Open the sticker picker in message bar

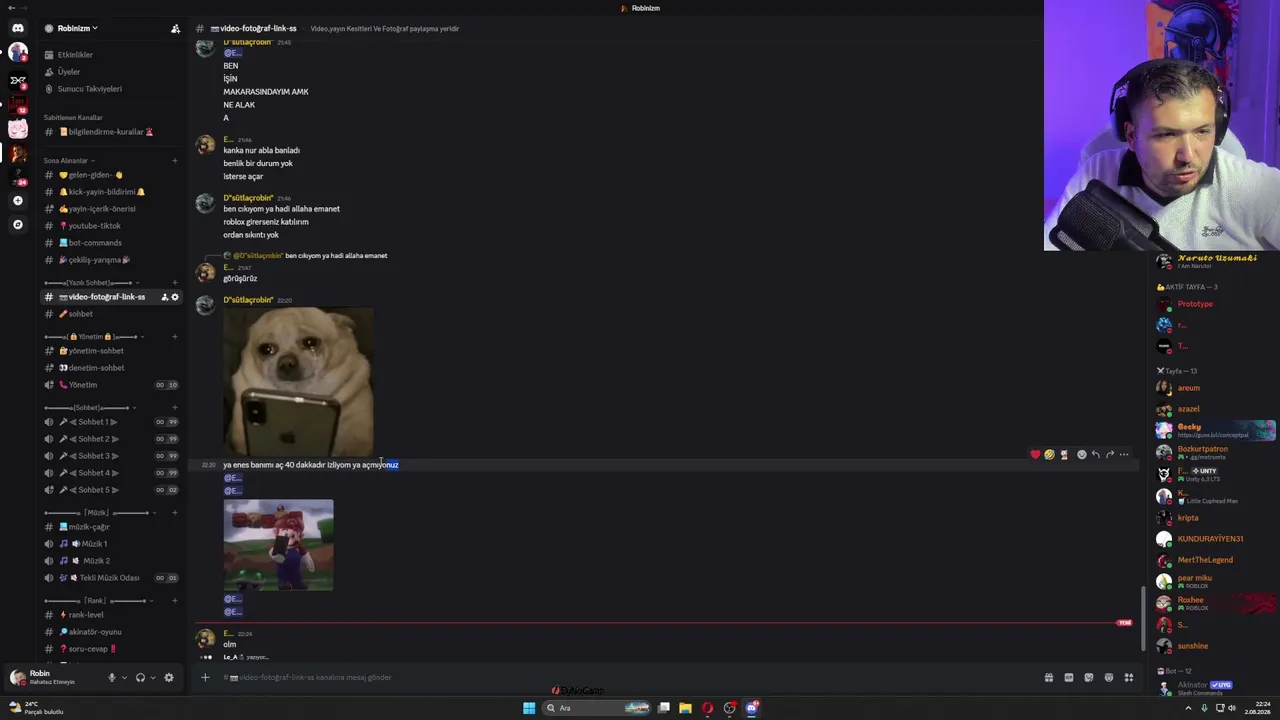click(1089, 677)
